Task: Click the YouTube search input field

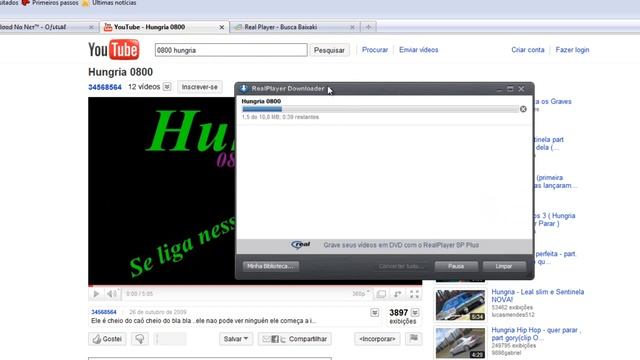Action: pos(231,50)
